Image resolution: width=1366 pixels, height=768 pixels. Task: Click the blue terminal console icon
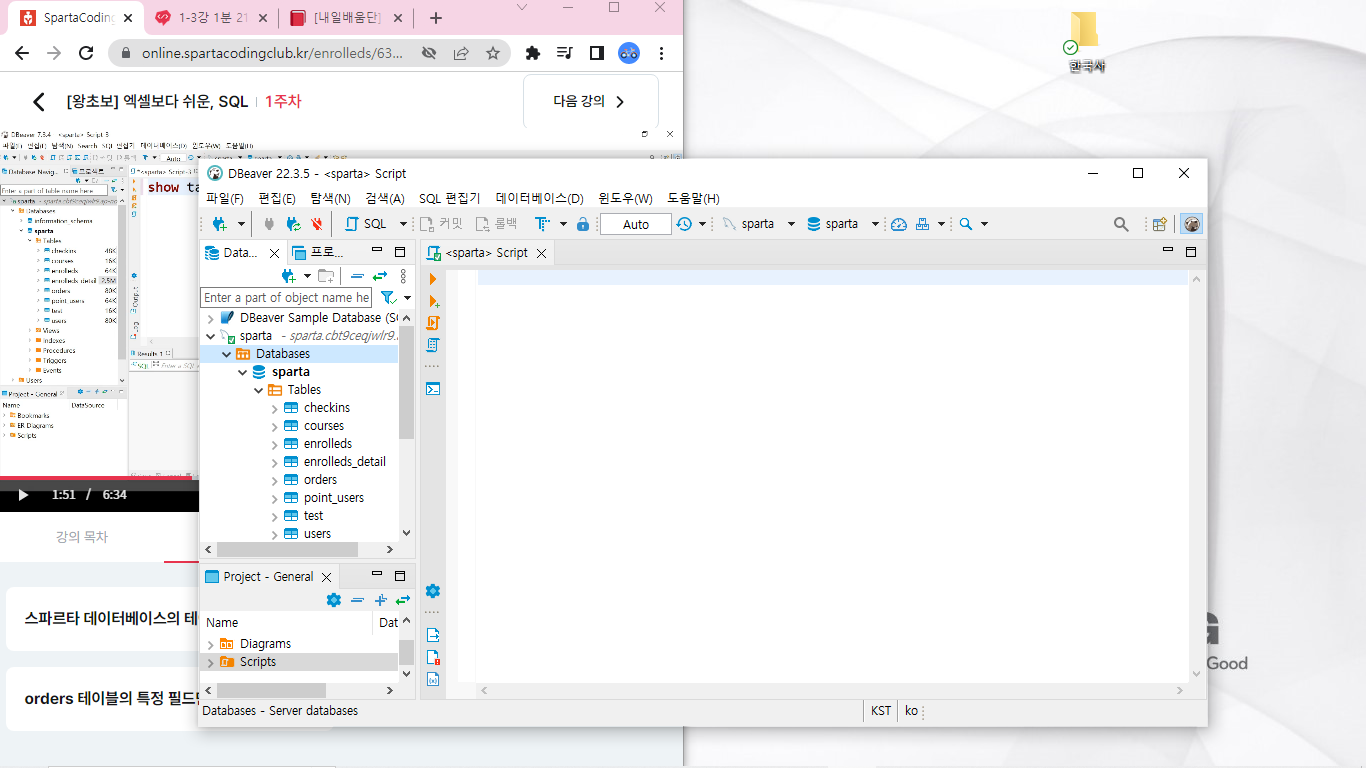[433, 389]
